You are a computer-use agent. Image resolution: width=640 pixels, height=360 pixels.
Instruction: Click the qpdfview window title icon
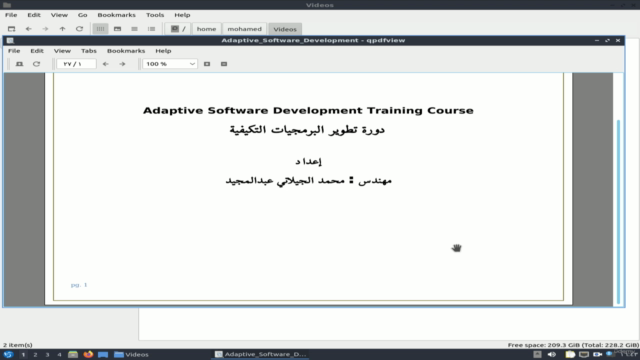pyautogui.click(x=10, y=40)
